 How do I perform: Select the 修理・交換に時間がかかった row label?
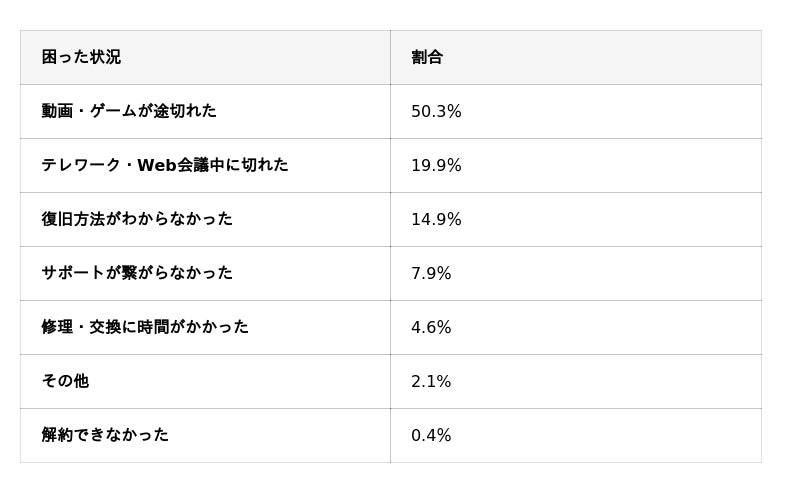point(145,327)
